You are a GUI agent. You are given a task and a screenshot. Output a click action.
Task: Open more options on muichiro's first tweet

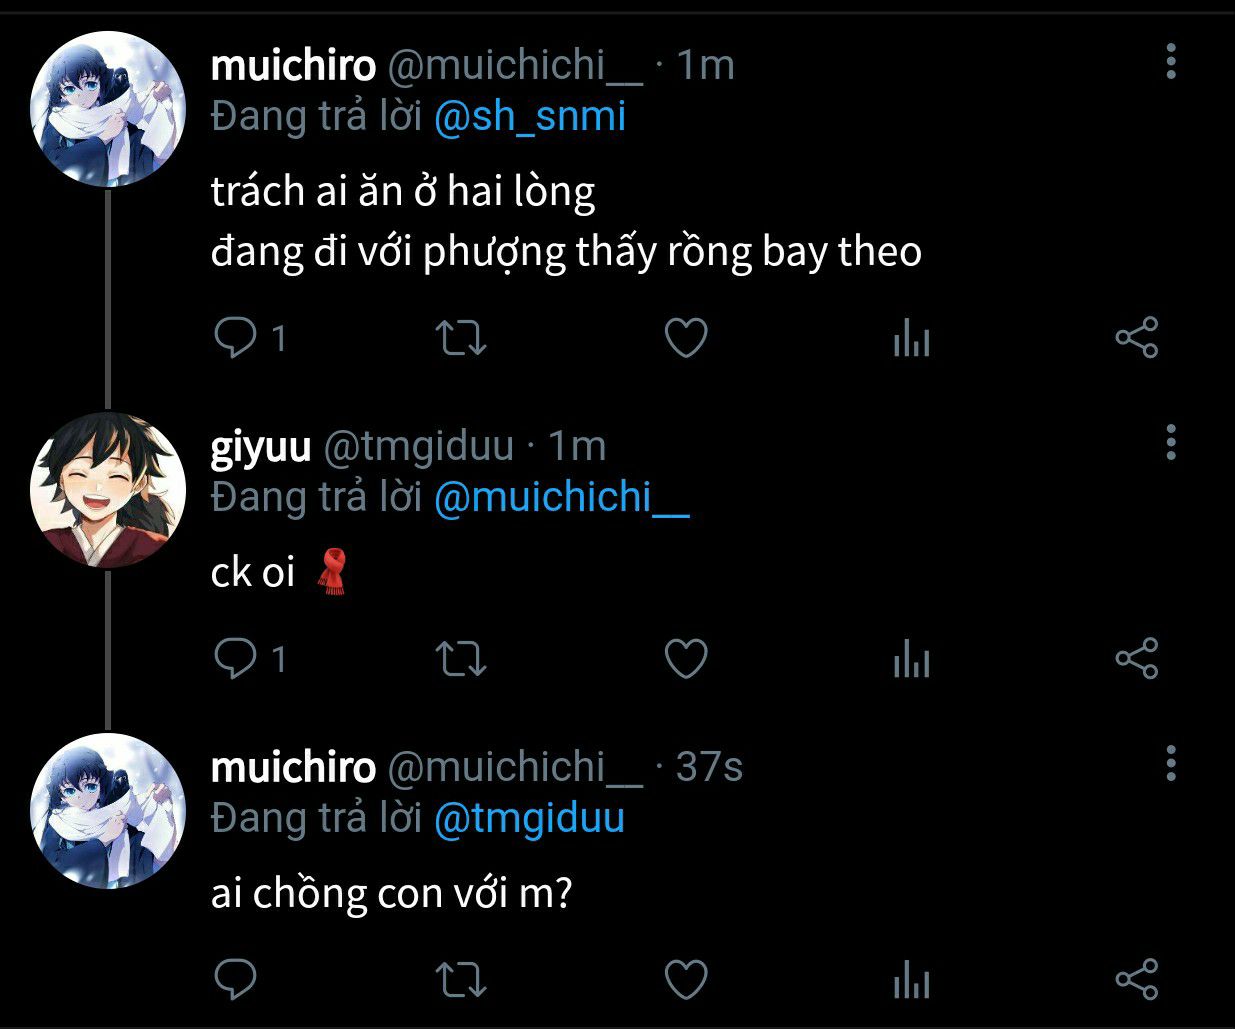coord(1171,62)
